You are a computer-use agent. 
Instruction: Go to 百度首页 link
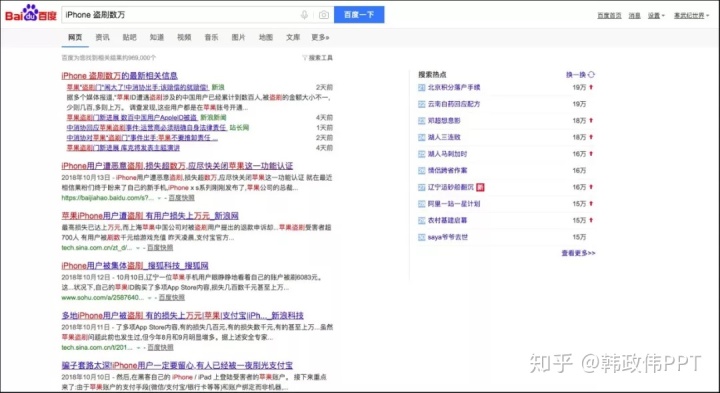[x=609, y=16]
